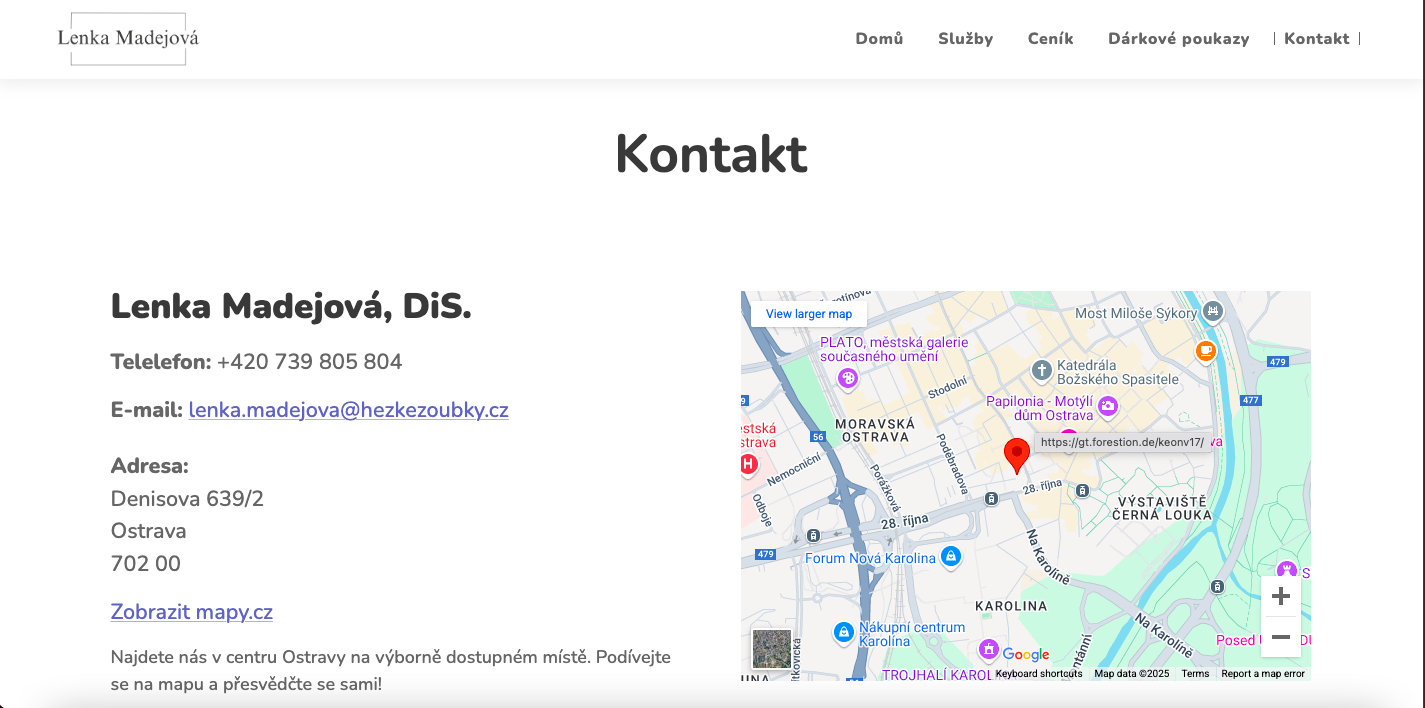
Task: Open the Dárkové poukazy page
Action: tap(1178, 38)
